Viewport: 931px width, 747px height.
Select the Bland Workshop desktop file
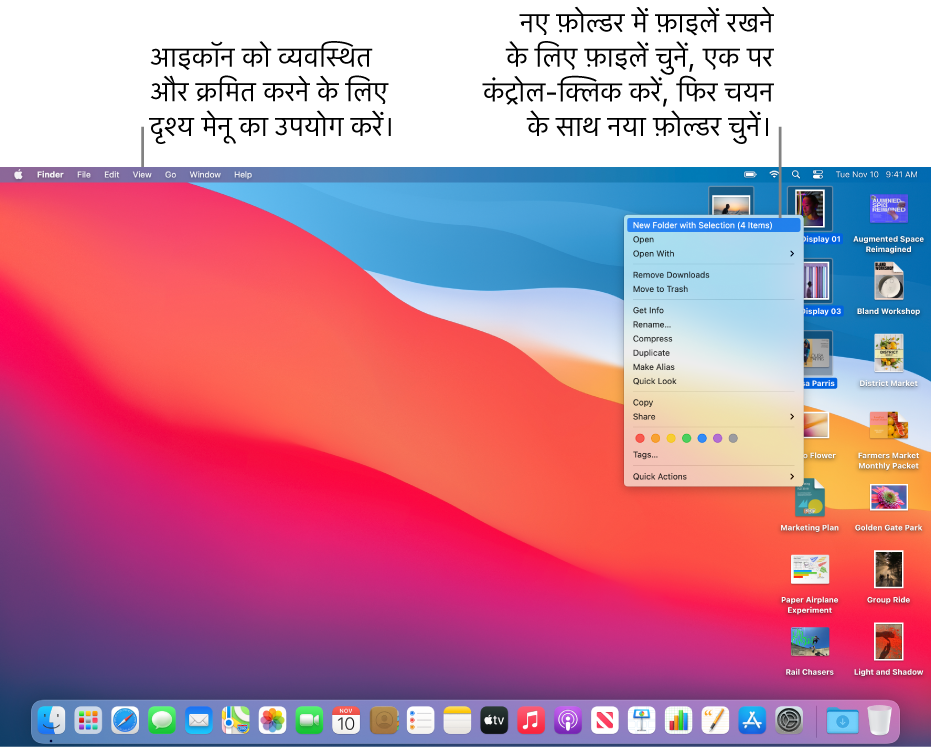[x=888, y=289]
